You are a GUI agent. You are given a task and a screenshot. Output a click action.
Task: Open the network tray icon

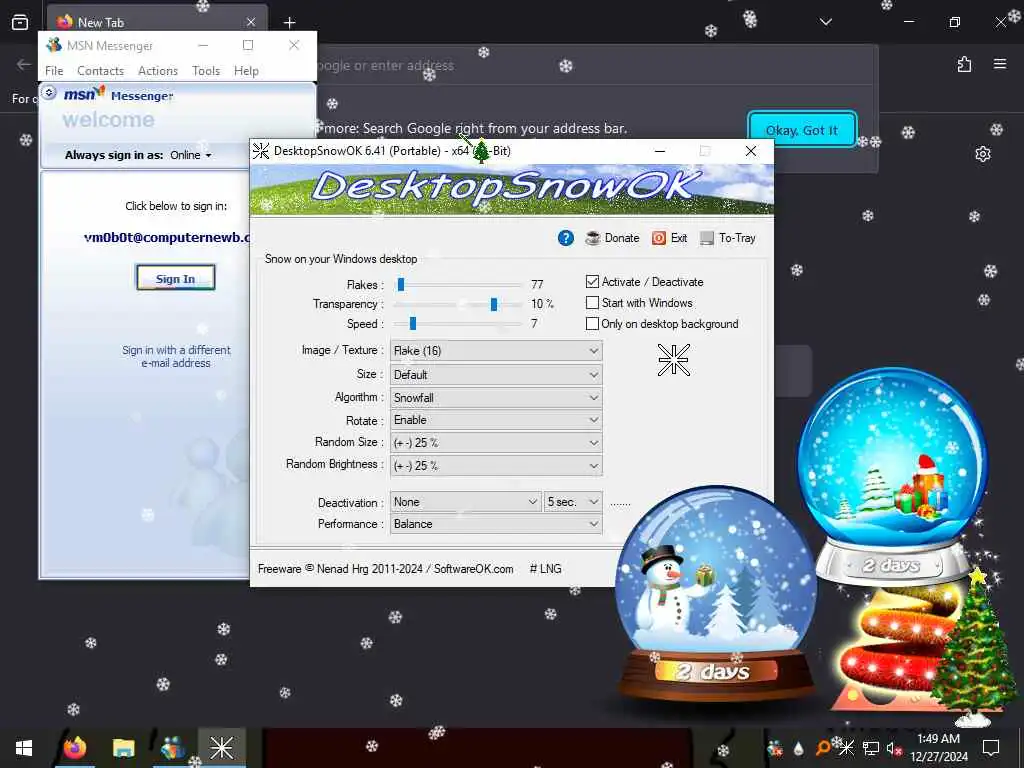coord(871,748)
